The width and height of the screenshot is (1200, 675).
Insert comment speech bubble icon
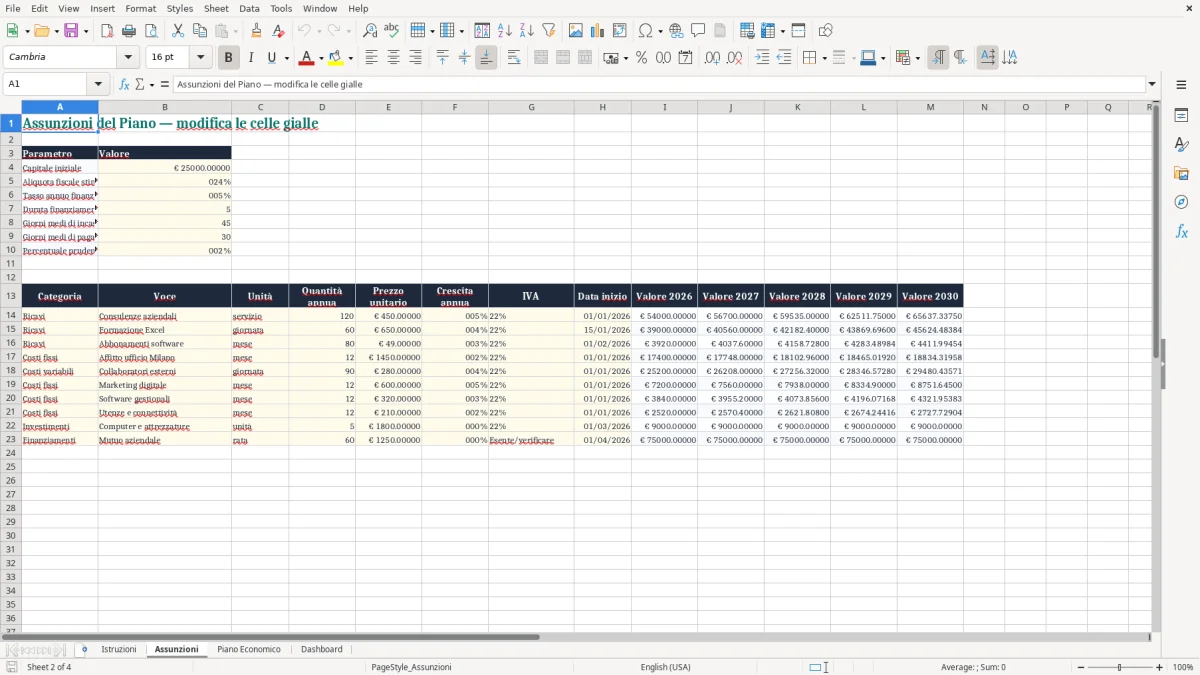click(x=698, y=31)
